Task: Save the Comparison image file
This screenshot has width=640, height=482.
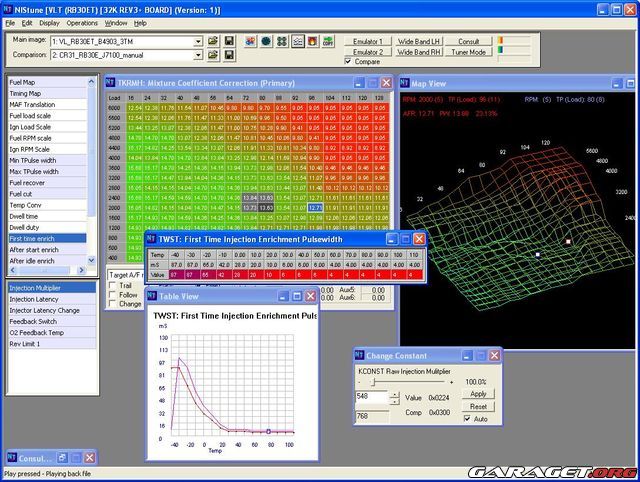Action: tap(229, 54)
